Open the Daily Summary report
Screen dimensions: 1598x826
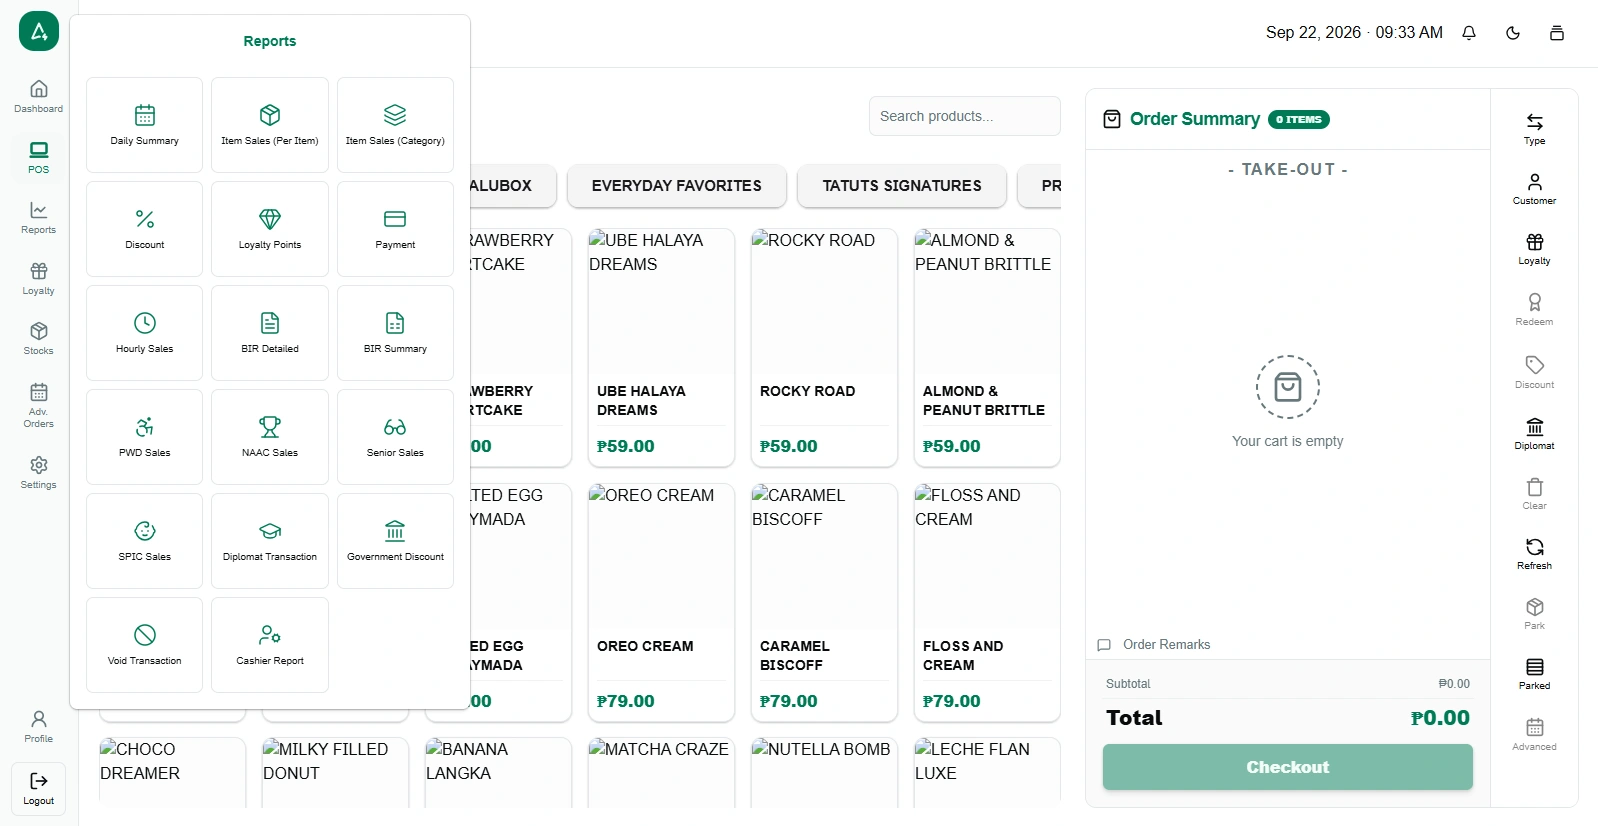[144, 125]
